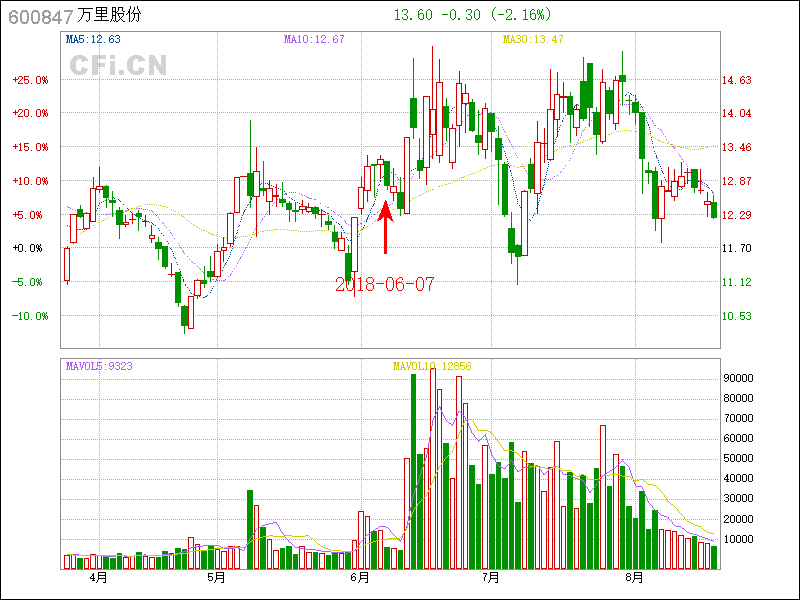
Task: Select the 8月 month on time axis
Action: [634, 578]
